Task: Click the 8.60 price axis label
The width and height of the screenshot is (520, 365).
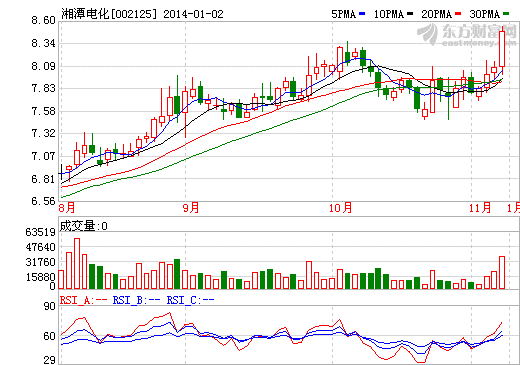Action: click(x=43, y=20)
